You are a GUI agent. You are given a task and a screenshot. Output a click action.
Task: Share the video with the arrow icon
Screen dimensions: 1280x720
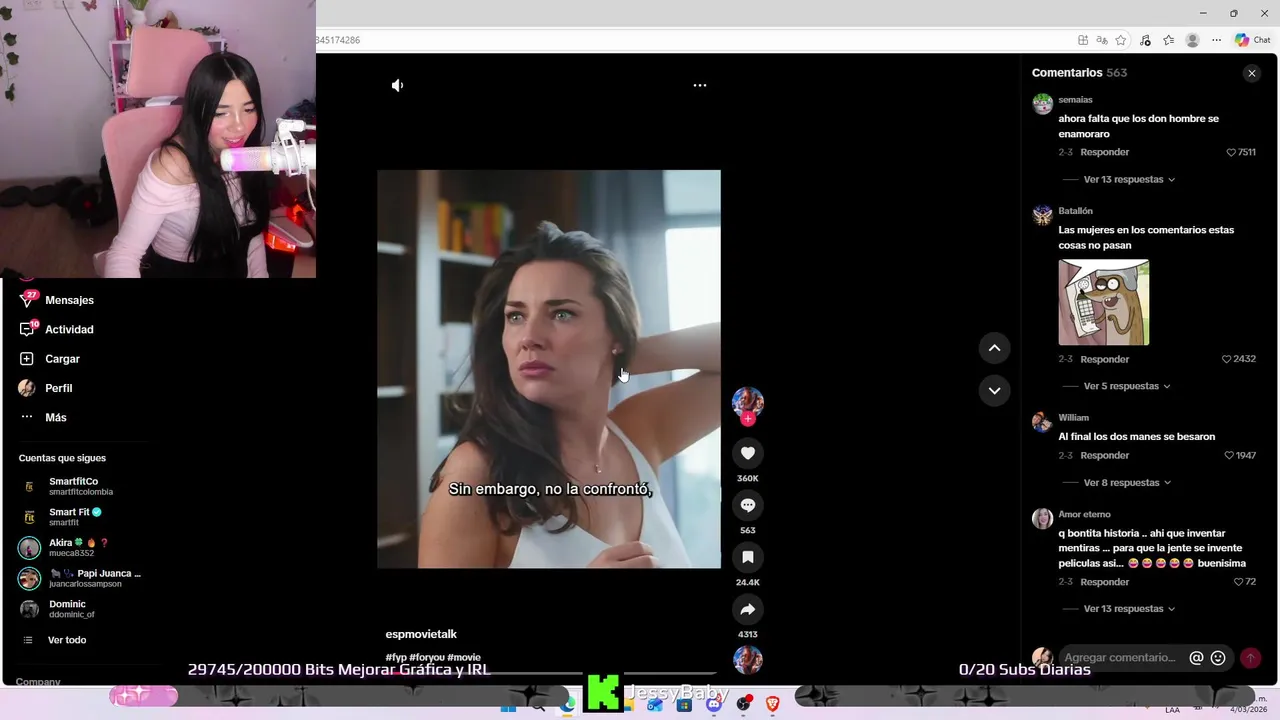pos(747,609)
